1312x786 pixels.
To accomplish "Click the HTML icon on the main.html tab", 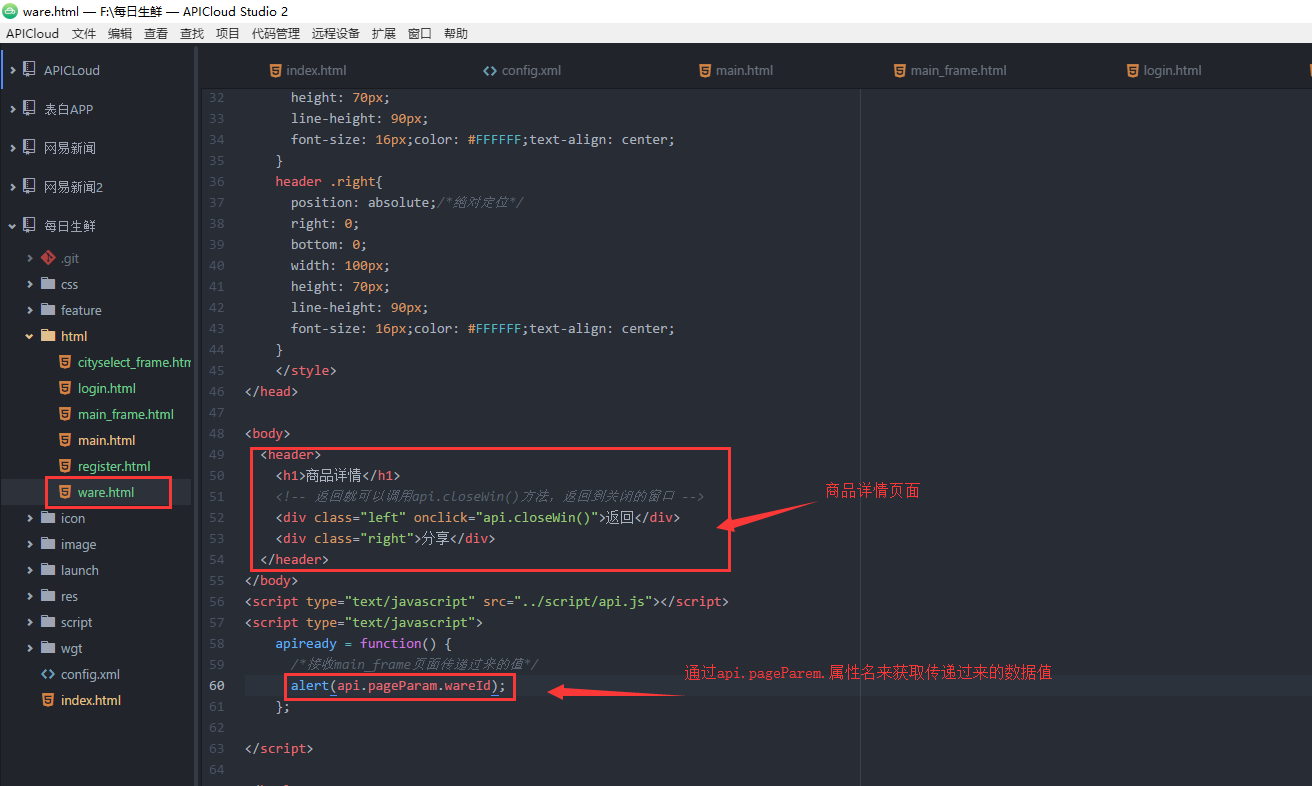I will 705,70.
